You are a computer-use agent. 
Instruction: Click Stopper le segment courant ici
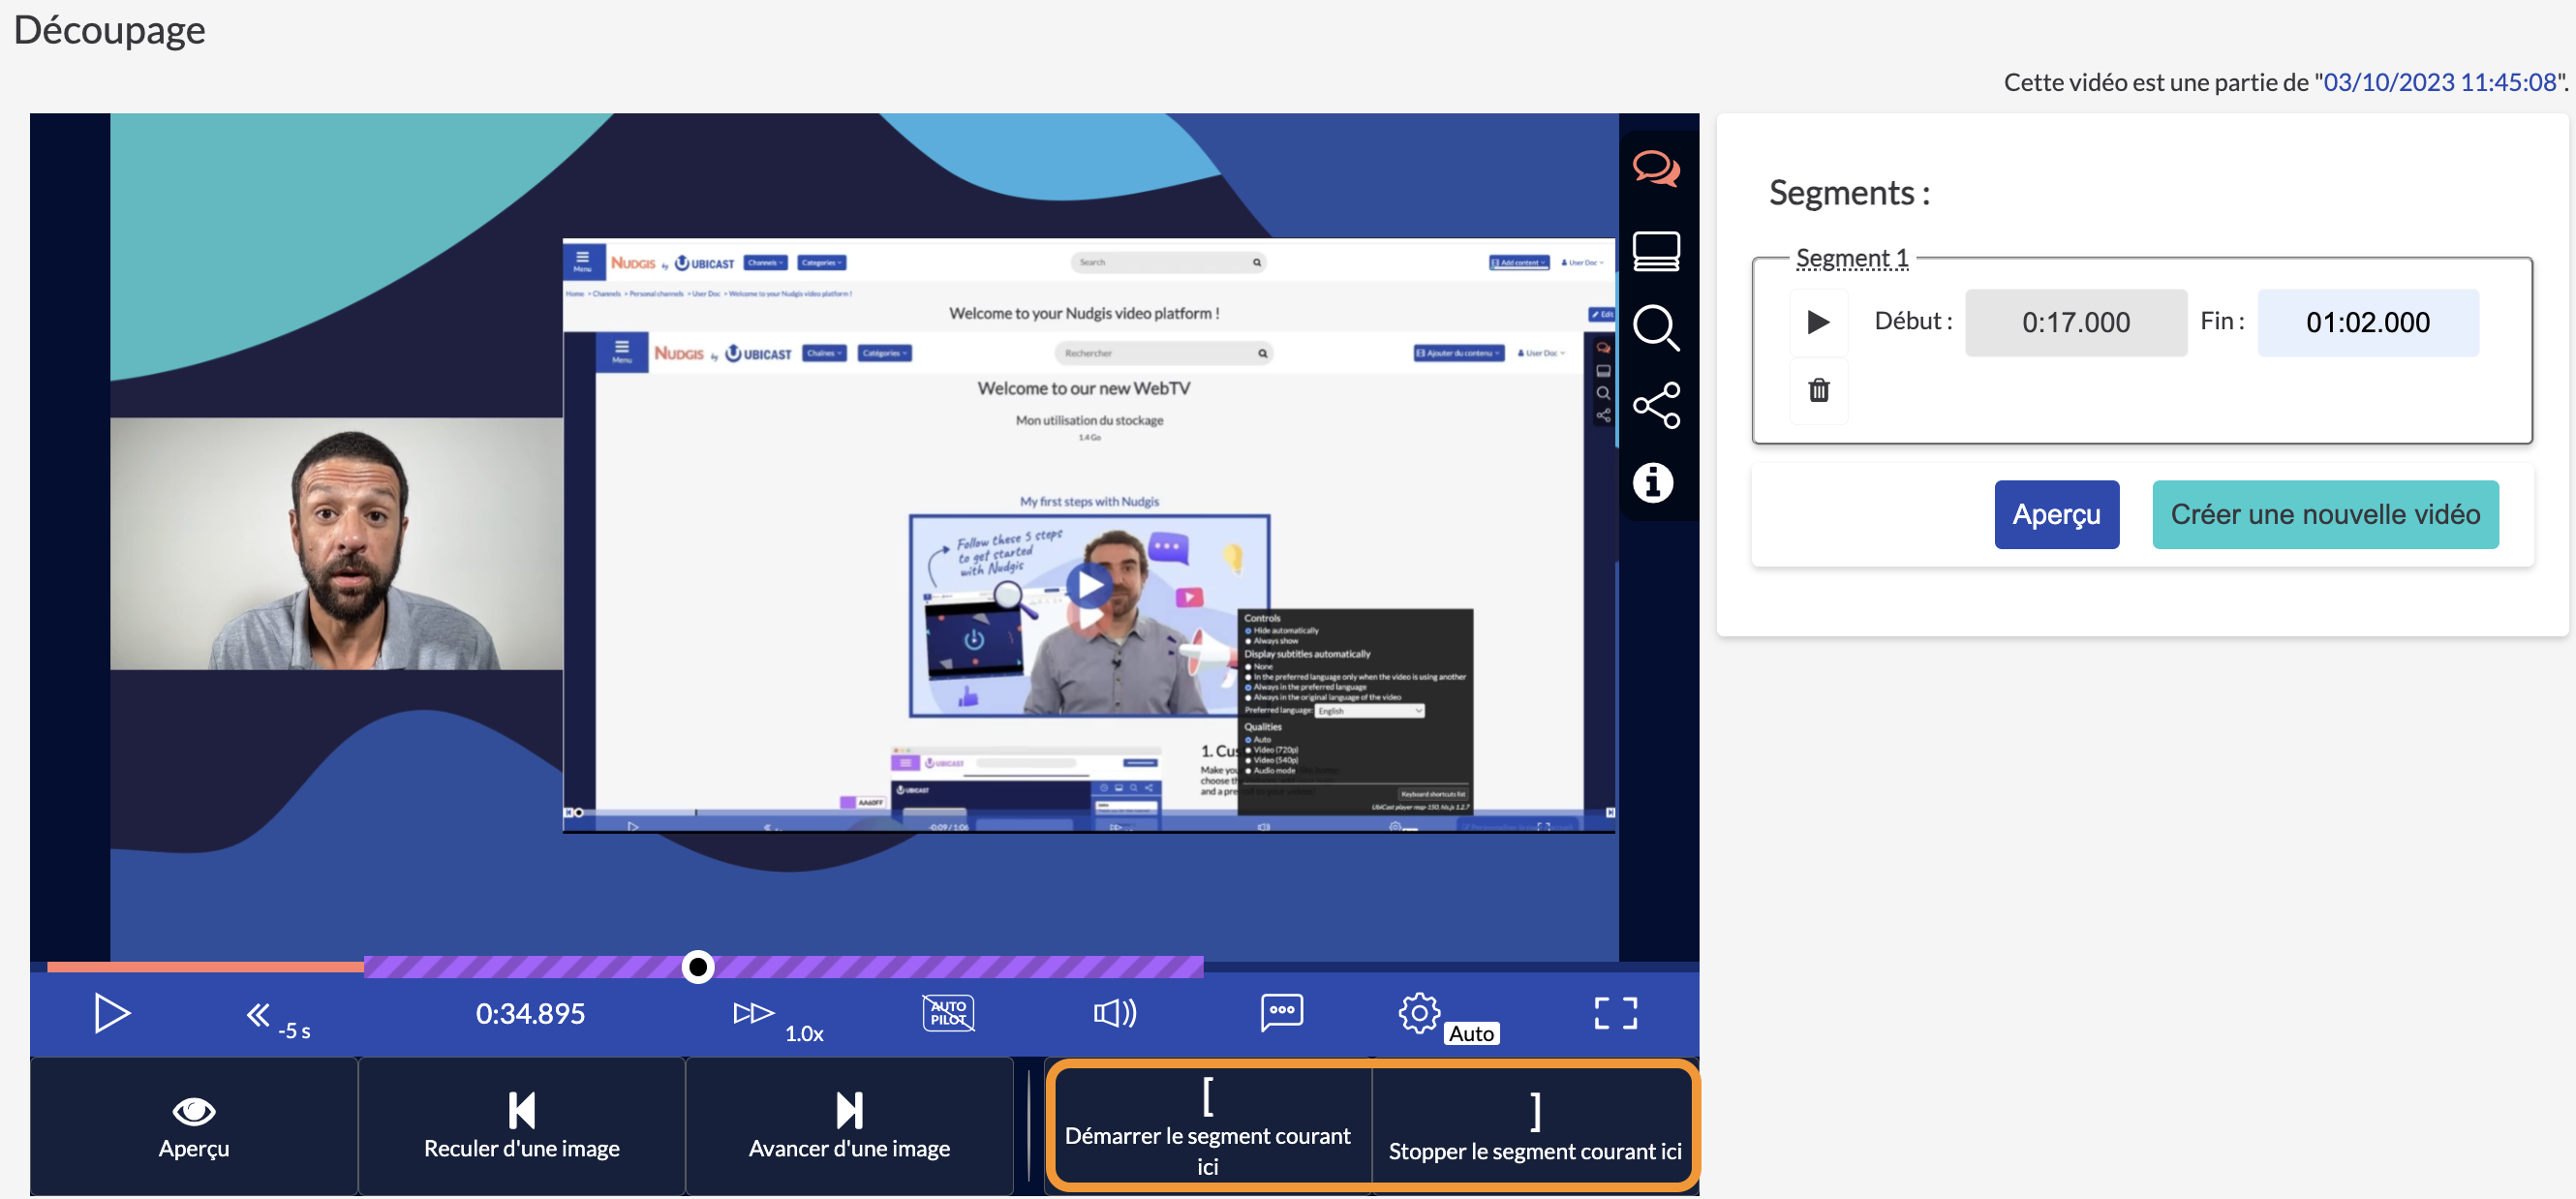click(x=1535, y=1126)
